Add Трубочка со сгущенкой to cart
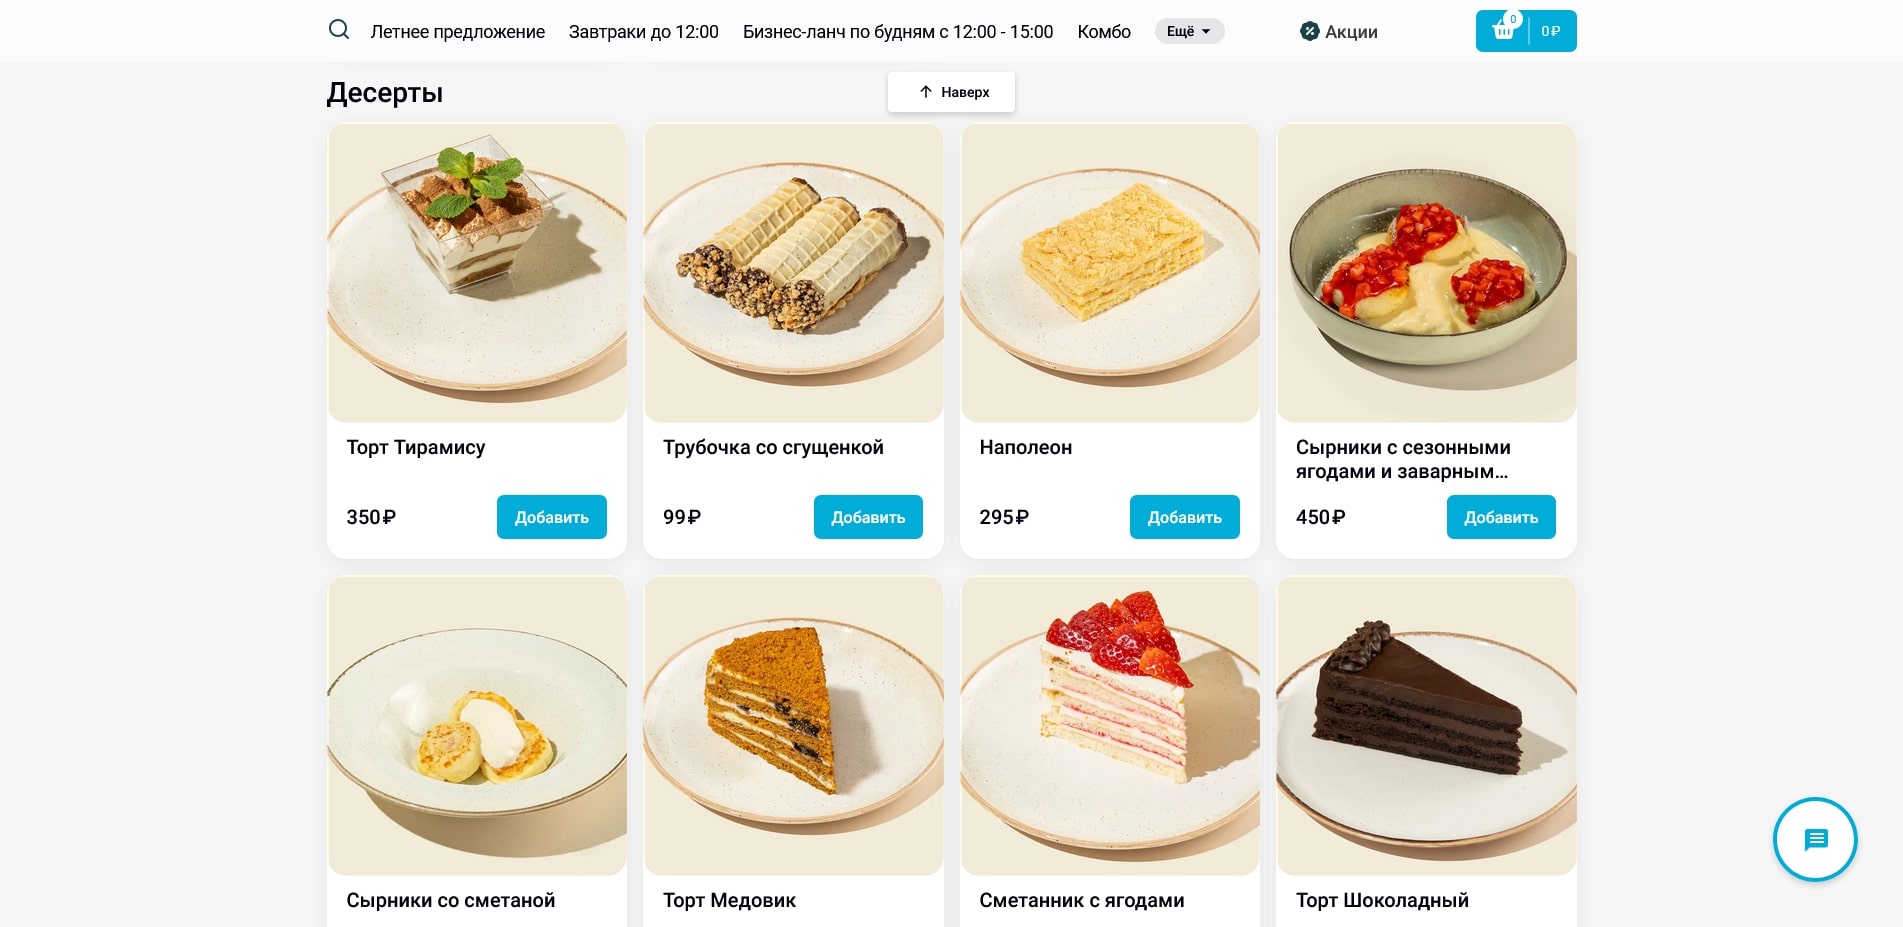The image size is (1903, 927). pos(868,517)
